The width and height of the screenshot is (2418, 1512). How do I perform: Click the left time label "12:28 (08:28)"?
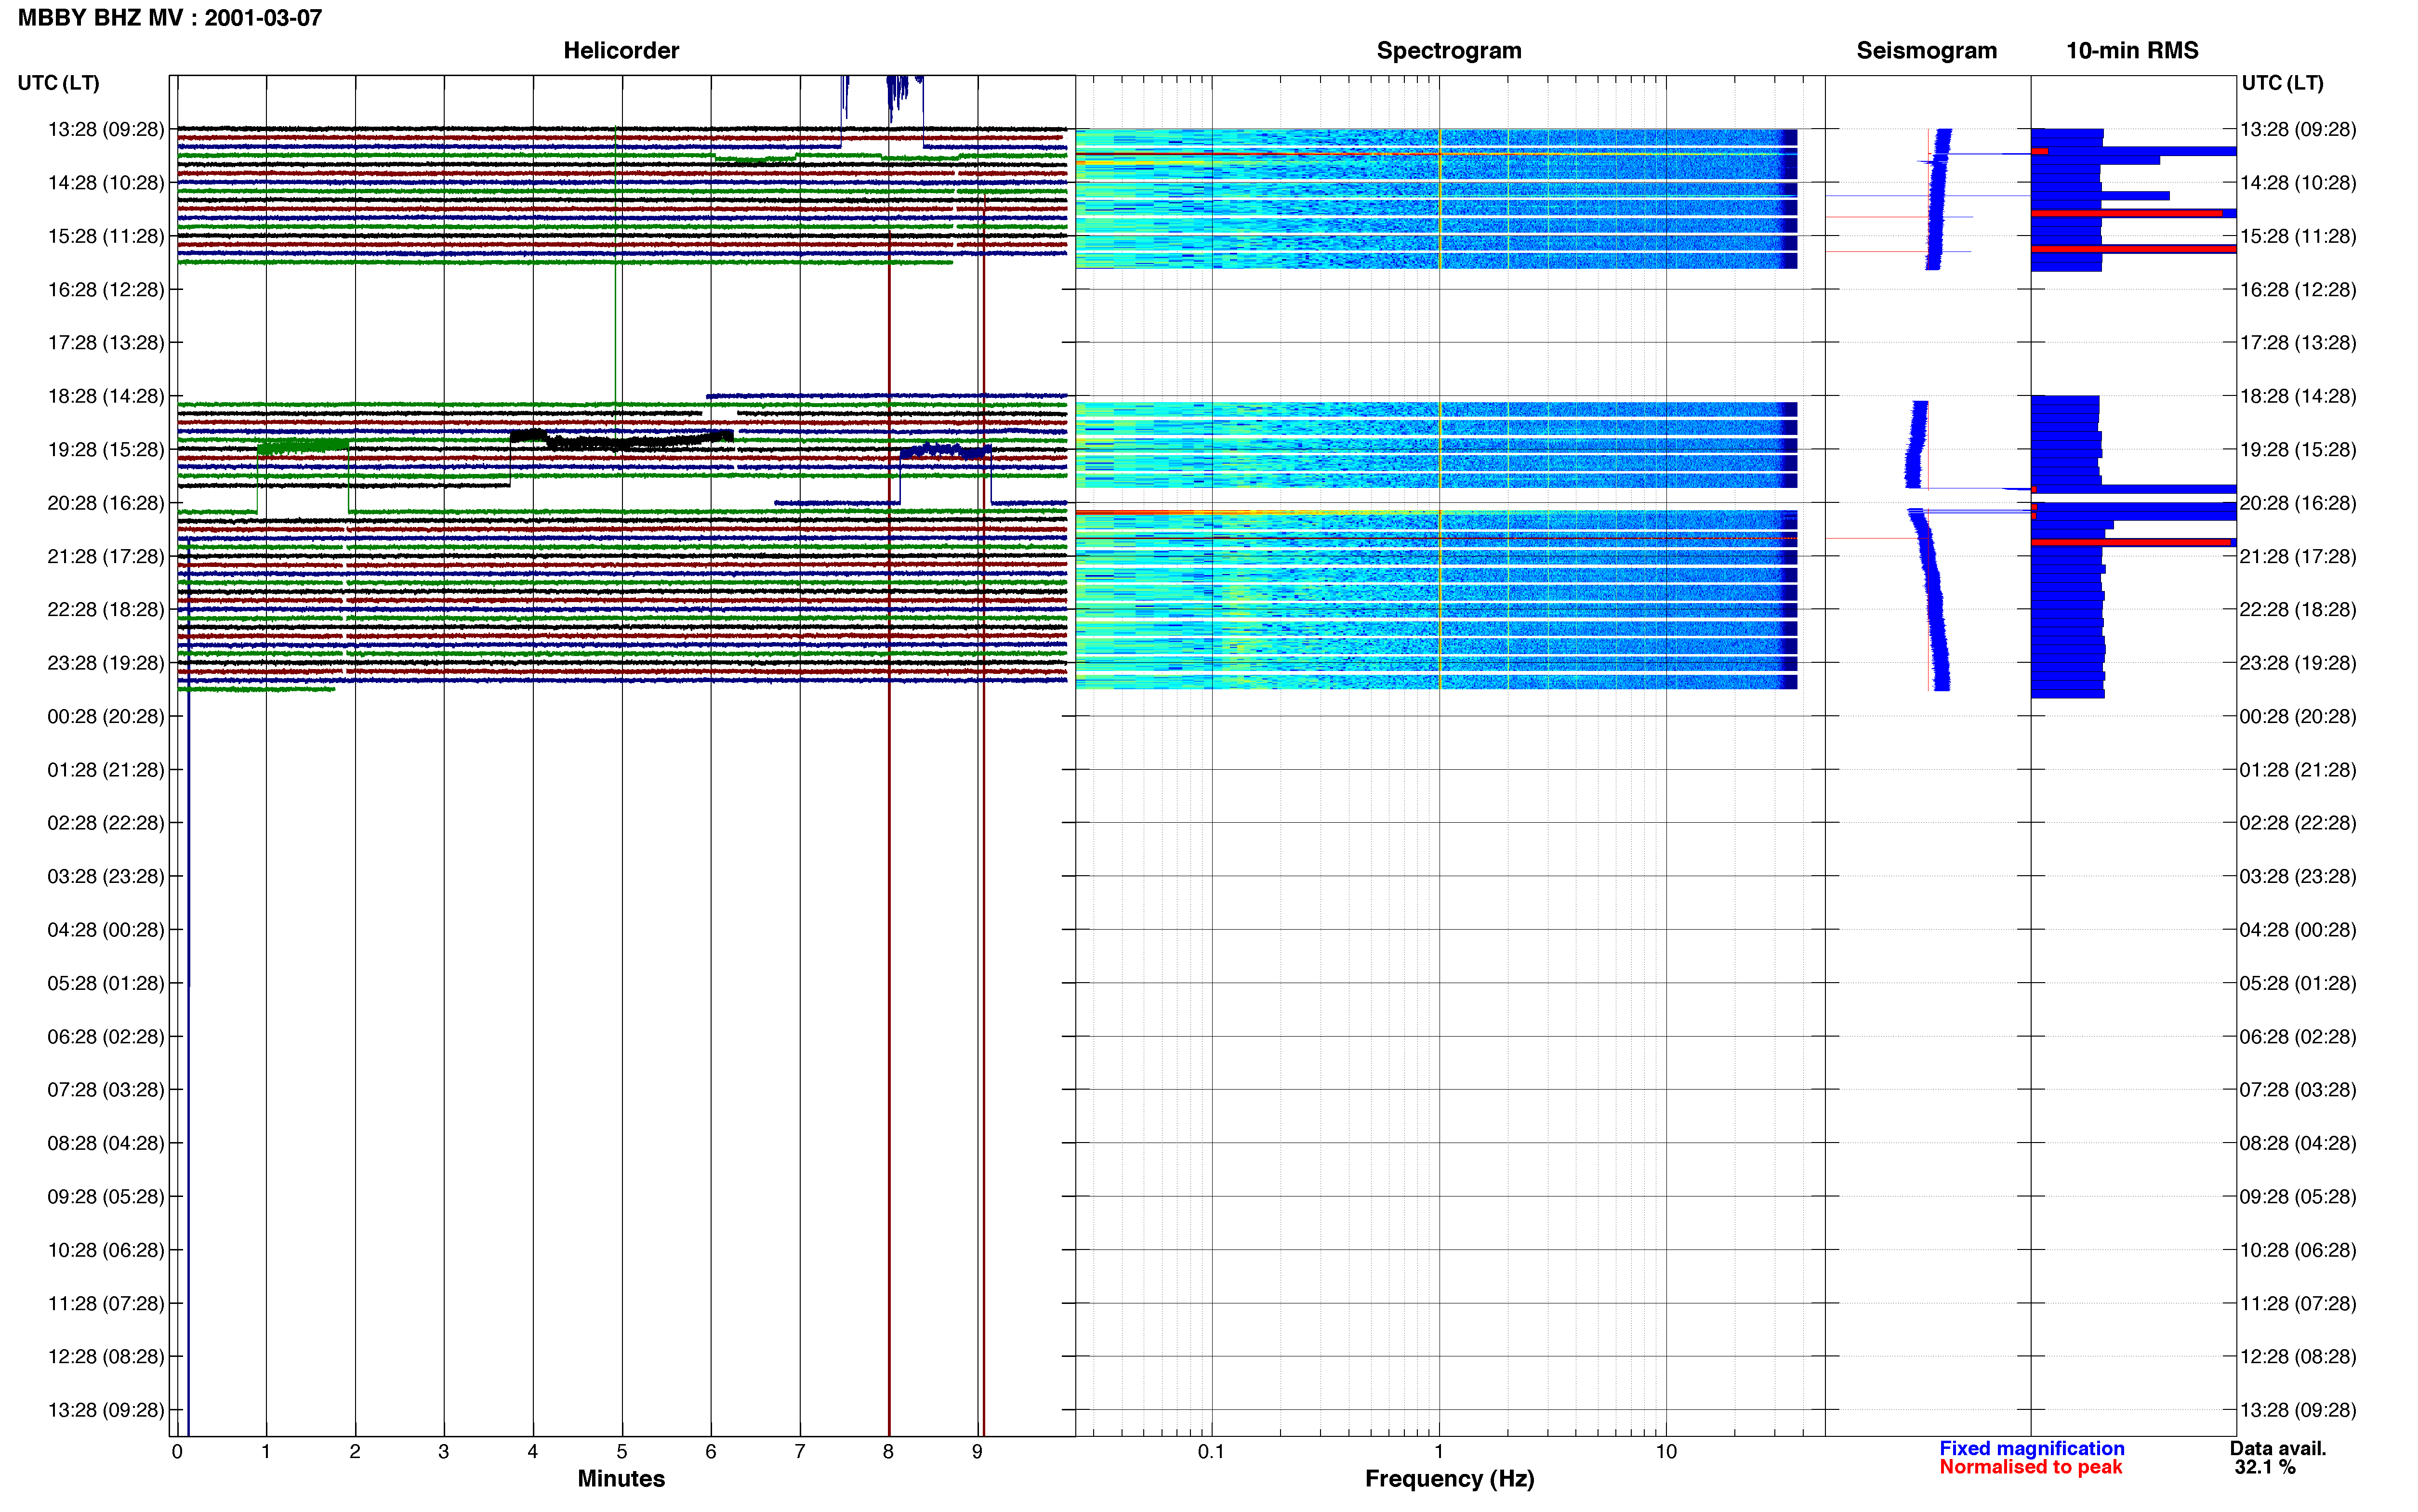[x=106, y=1357]
